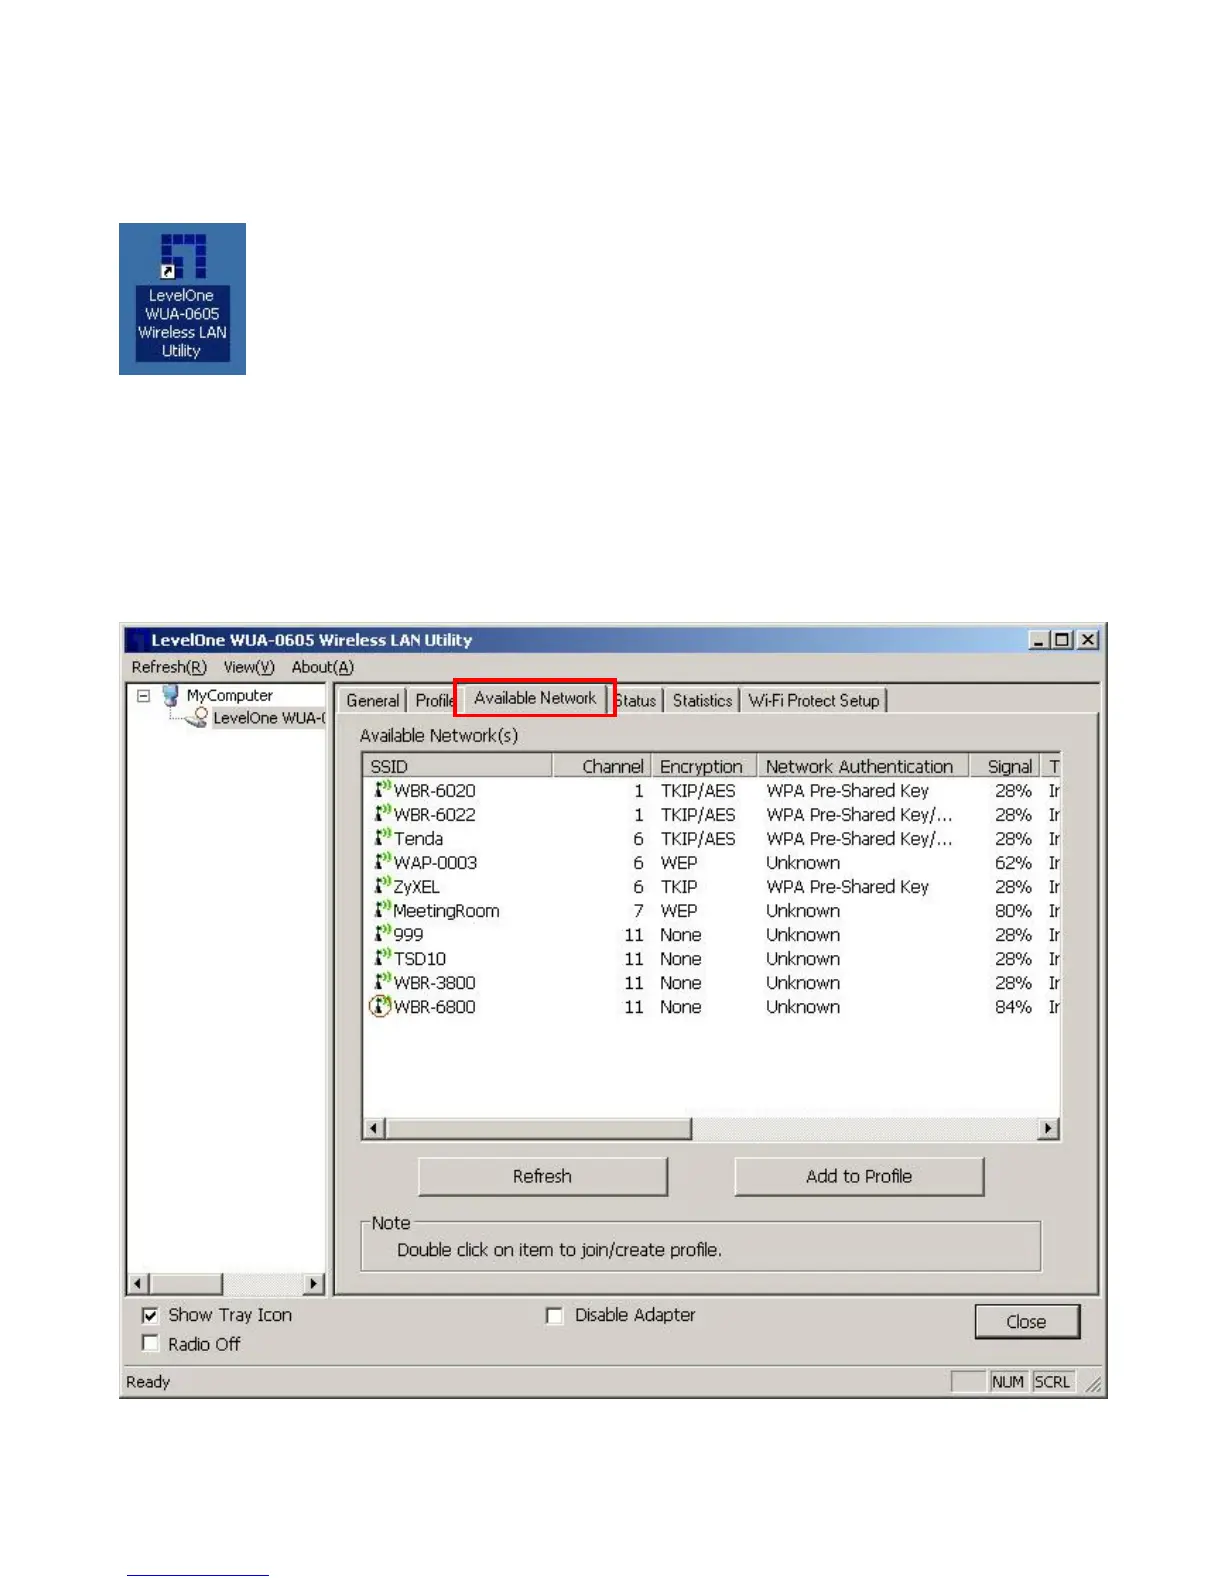The width and height of the screenshot is (1224, 1584).
Task: Click the network list horizontal scrollbar thumb
Action: coord(538,1128)
